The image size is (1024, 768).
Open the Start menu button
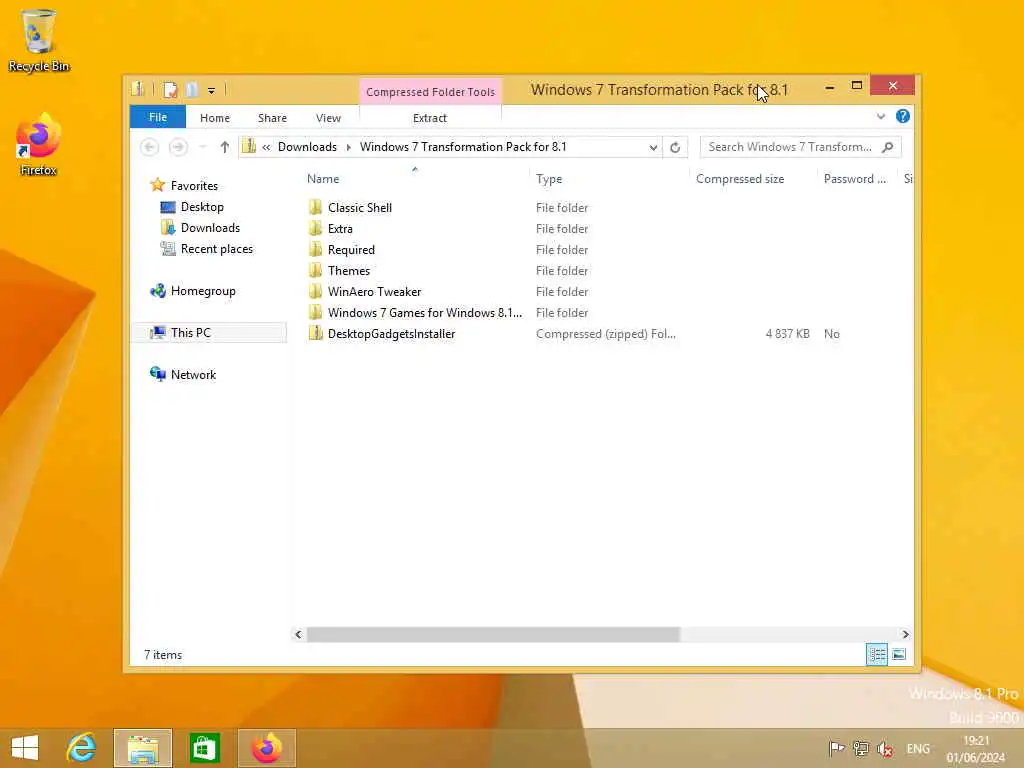click(x=25, y=748)
